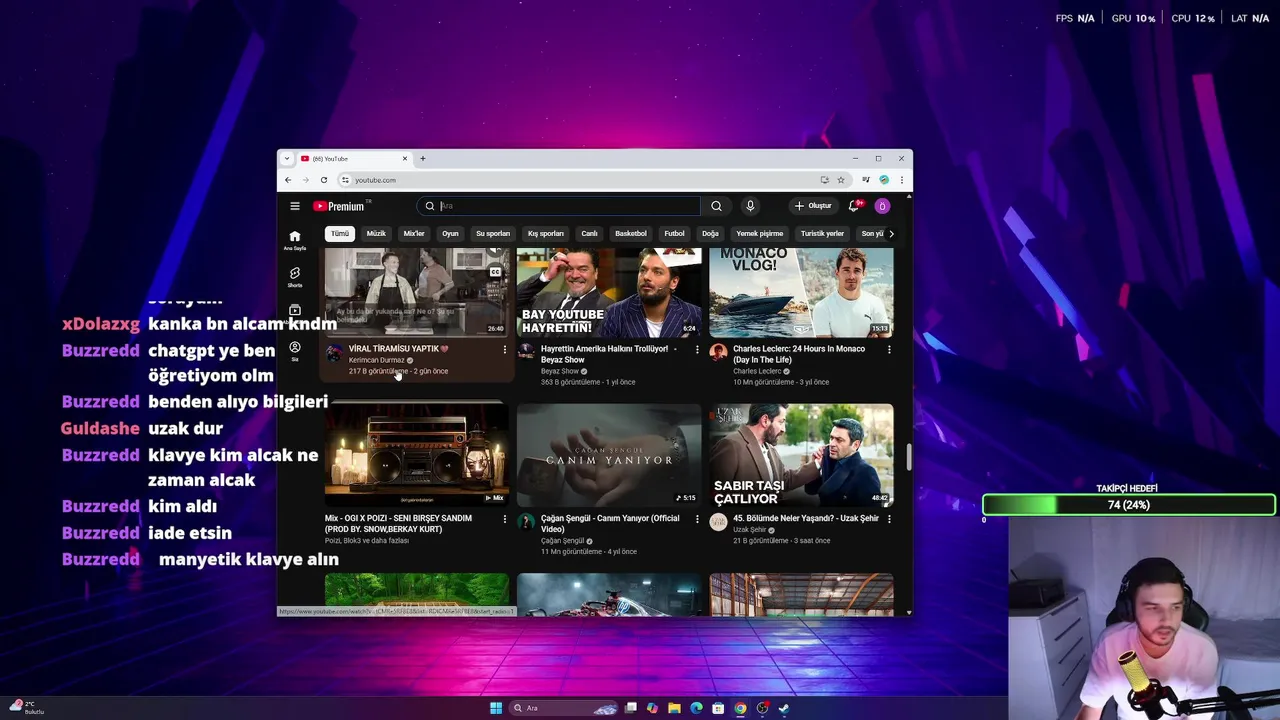Go to Ana Sayfa in the sidebar
This screenshot has height=720, width=1280.
tap(295, 240)
